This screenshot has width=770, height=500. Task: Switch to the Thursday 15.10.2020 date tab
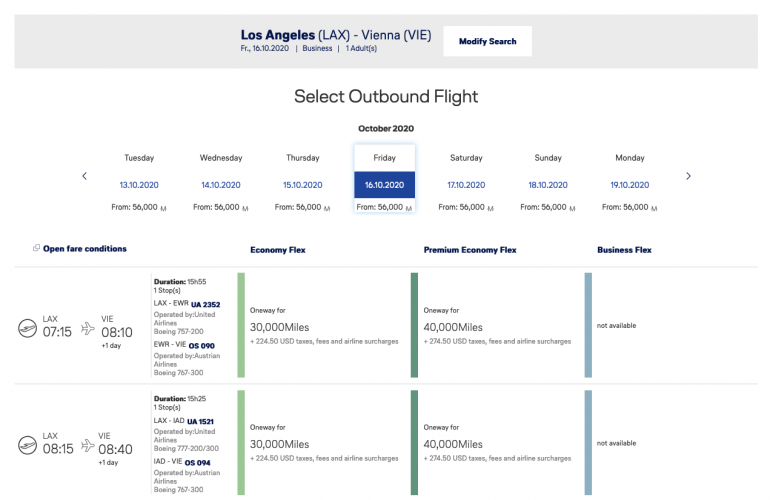(303, 184)
